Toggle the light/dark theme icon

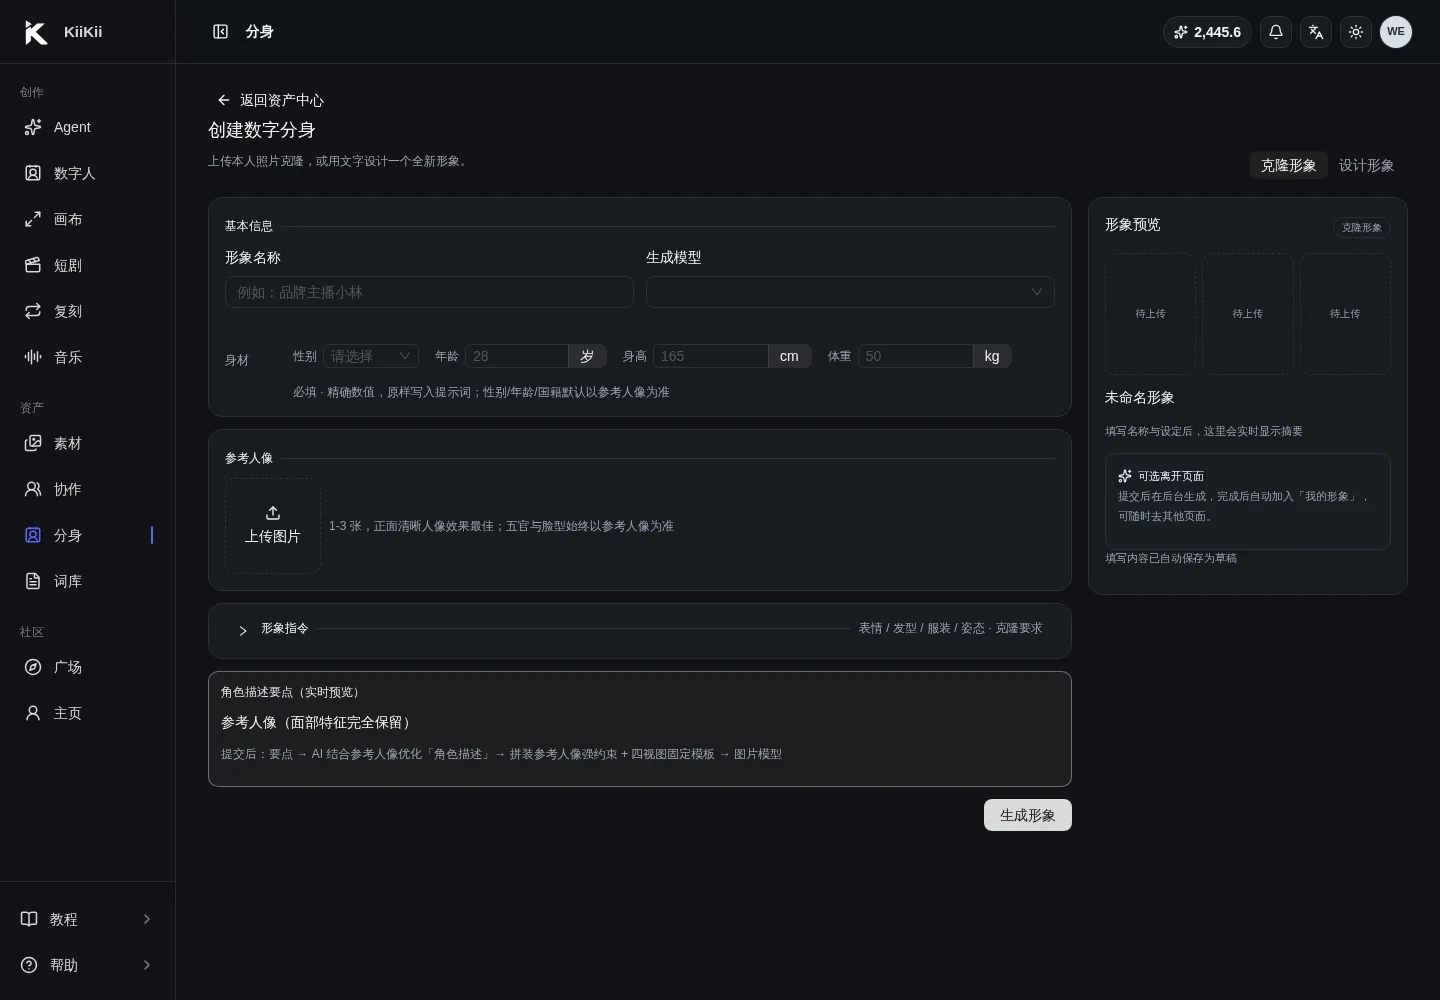tap(1356, 32)
